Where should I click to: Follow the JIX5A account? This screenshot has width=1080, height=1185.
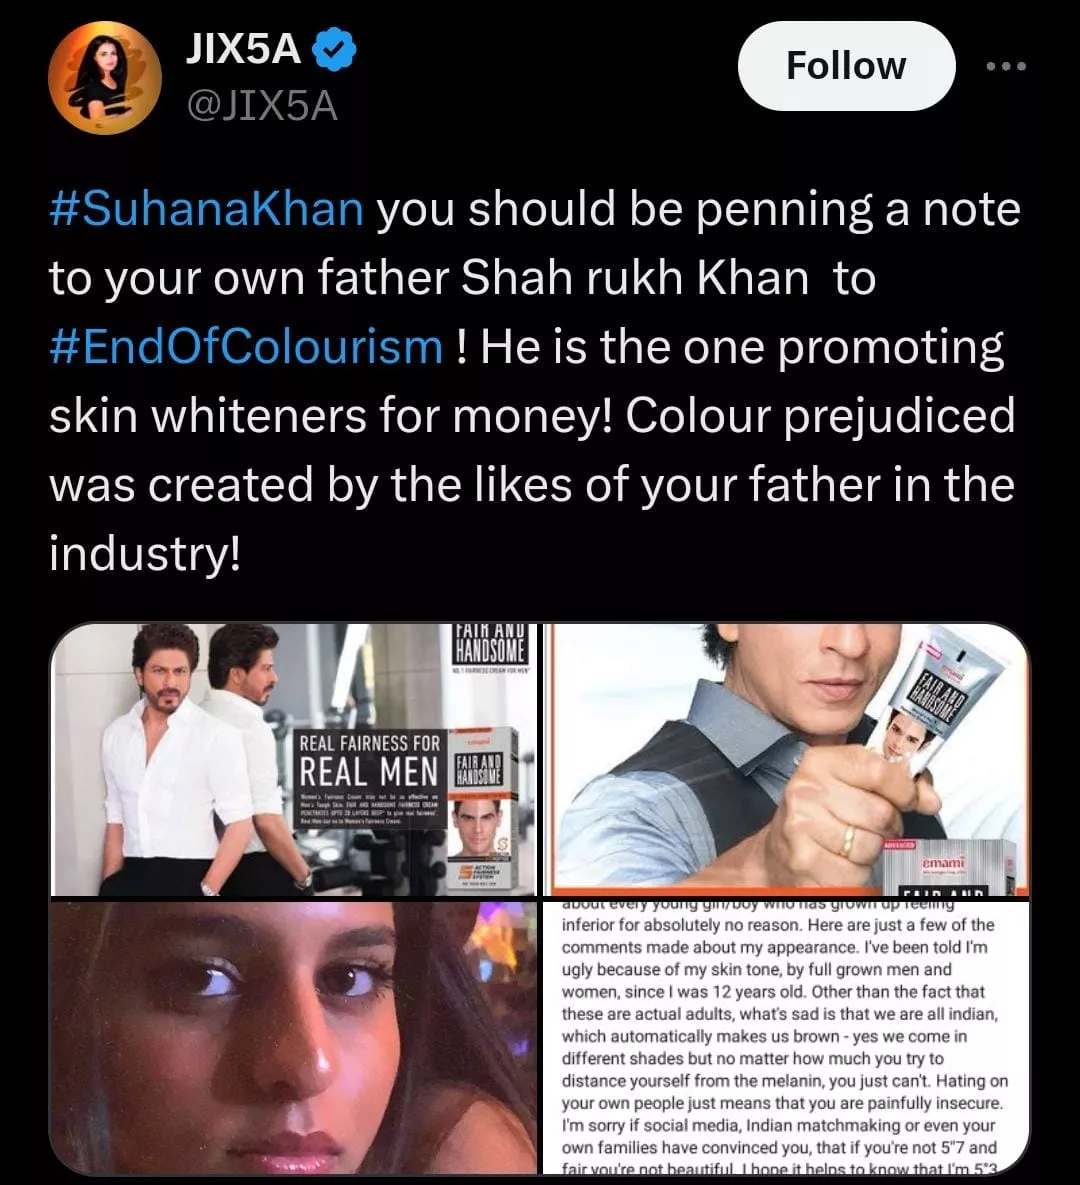[x=846, y=66]
